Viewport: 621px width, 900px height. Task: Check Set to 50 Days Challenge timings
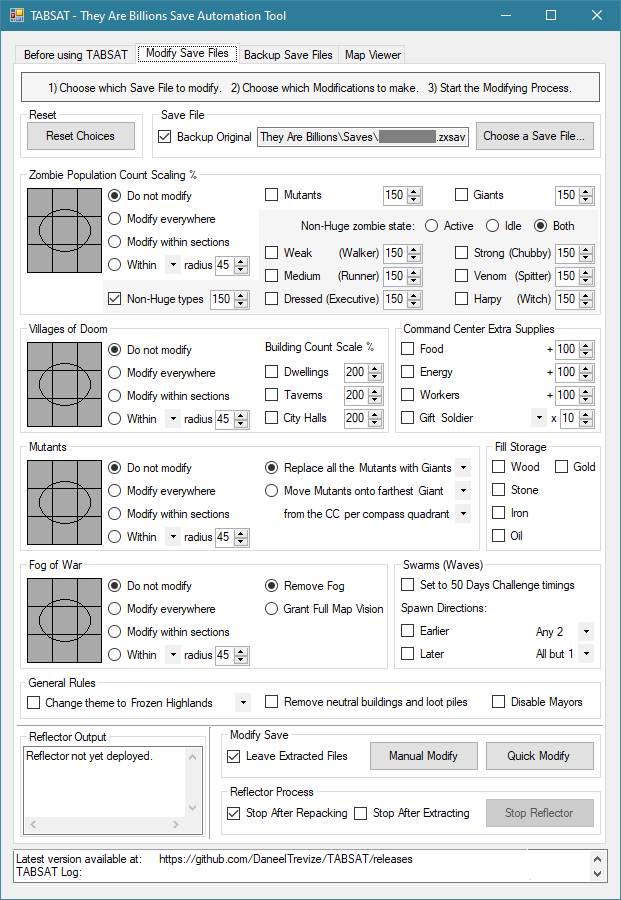tap(407, 585)
